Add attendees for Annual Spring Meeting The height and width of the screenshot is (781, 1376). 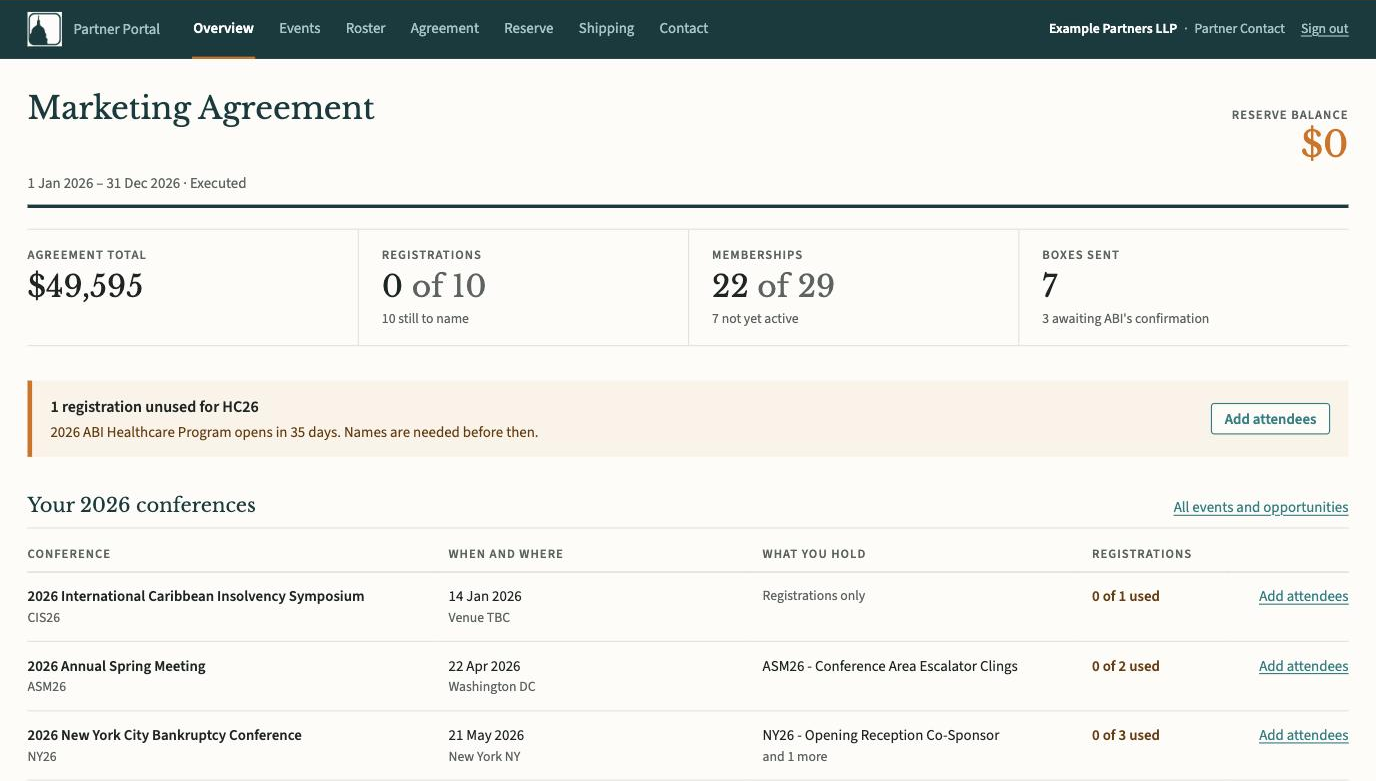click(x=1303, y=666)
